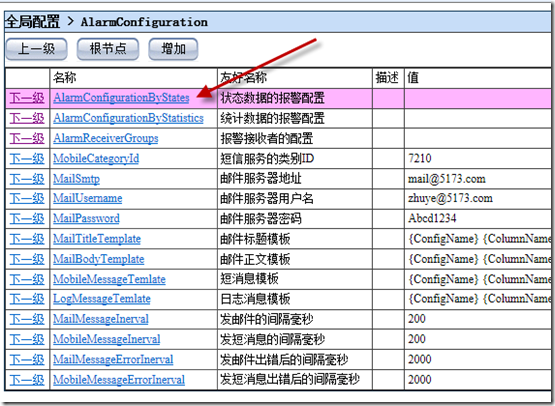
Task: Select the 短消息模板 cell
Action: pos(294,279)
